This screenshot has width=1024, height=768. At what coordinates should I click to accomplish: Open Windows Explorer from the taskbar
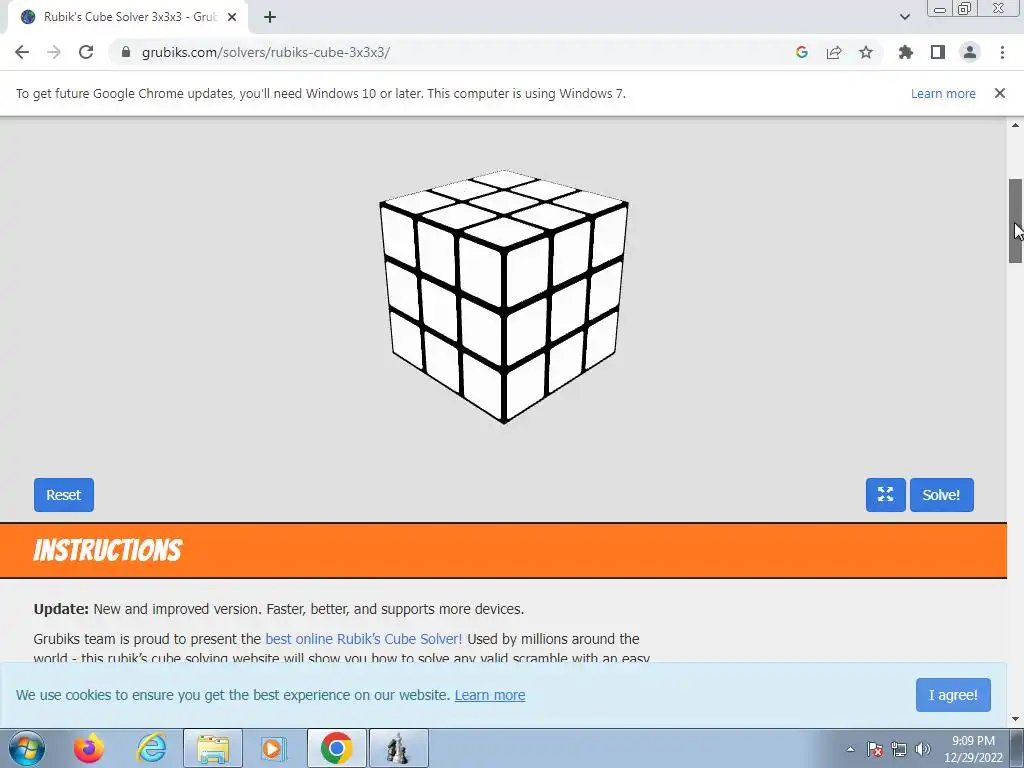click(213, 748)
